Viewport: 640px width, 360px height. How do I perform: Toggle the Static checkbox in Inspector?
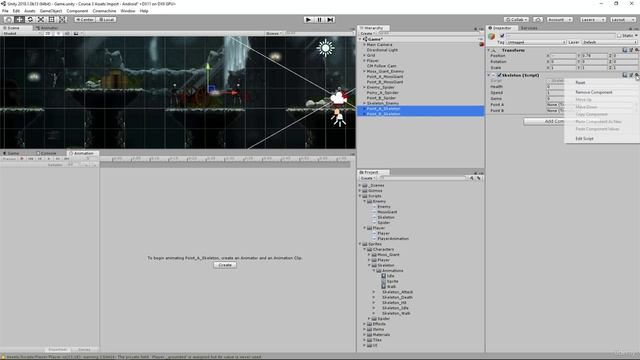point(619,36)
